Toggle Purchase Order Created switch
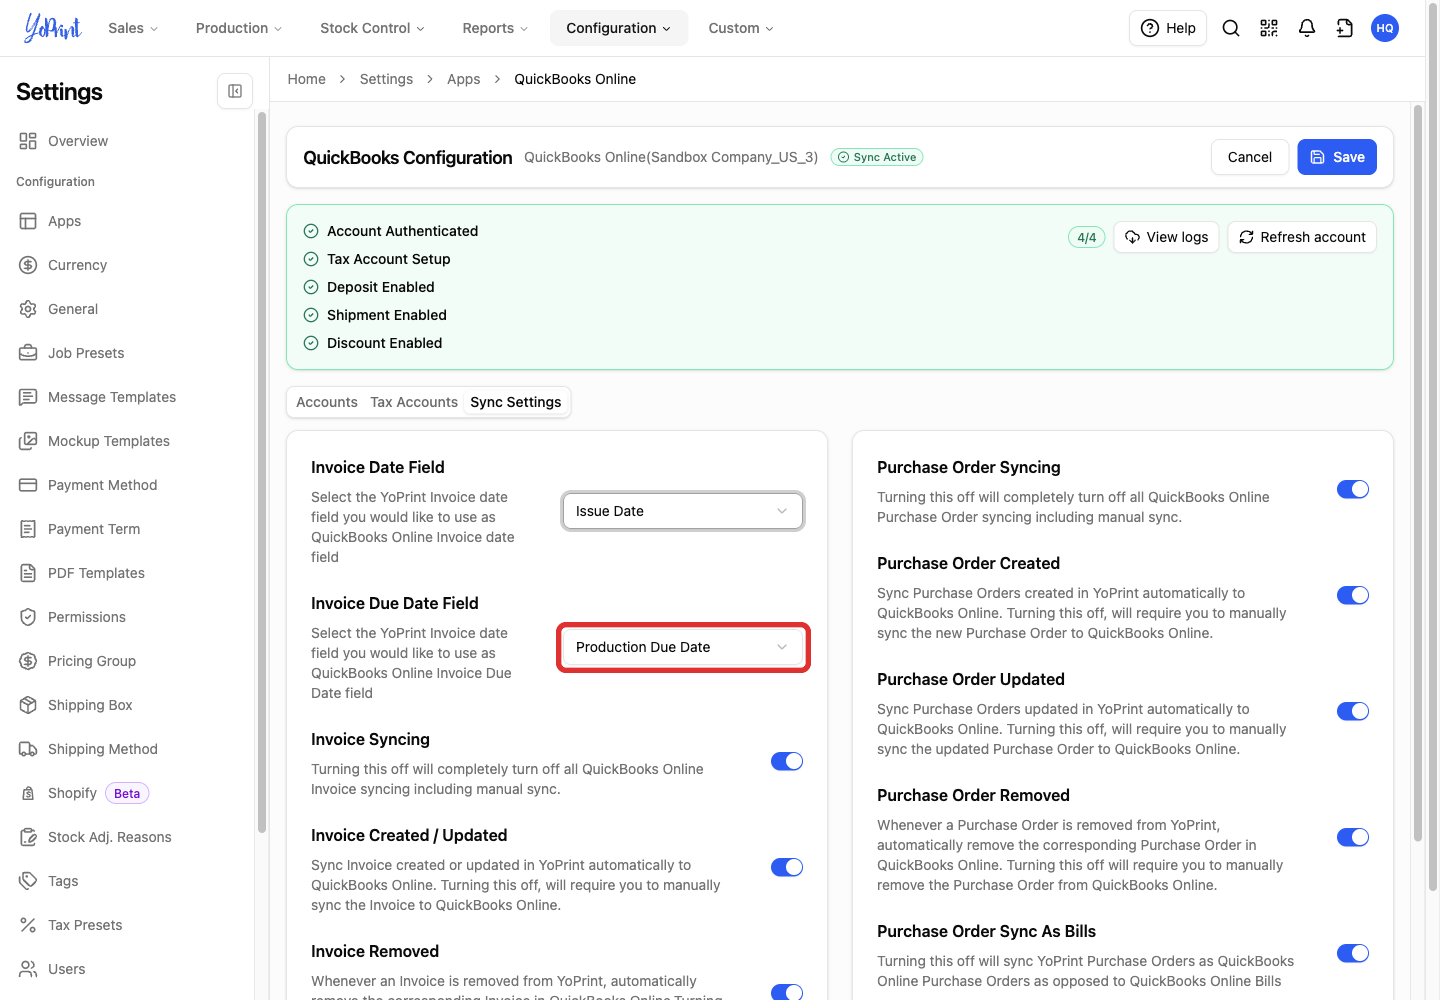The height and width of the screenshot is (1000, 1440). (1353, 595)
